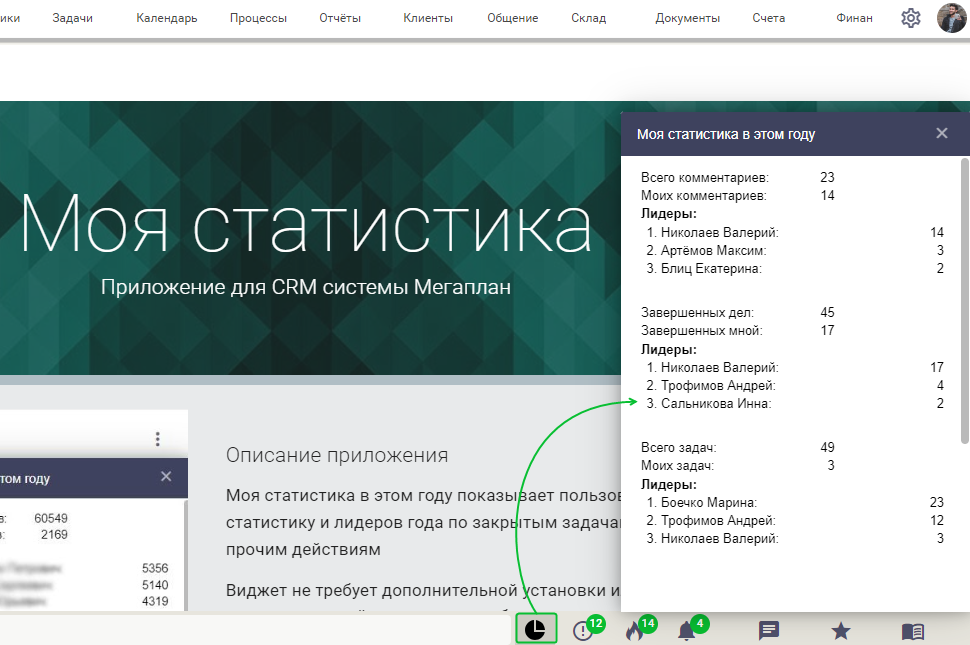Image resolution: width=970 pixels, height=645 pixels.
Task: Open your profile avatar in the top bar
Action: pyautogui.click(x=951, y=17)
